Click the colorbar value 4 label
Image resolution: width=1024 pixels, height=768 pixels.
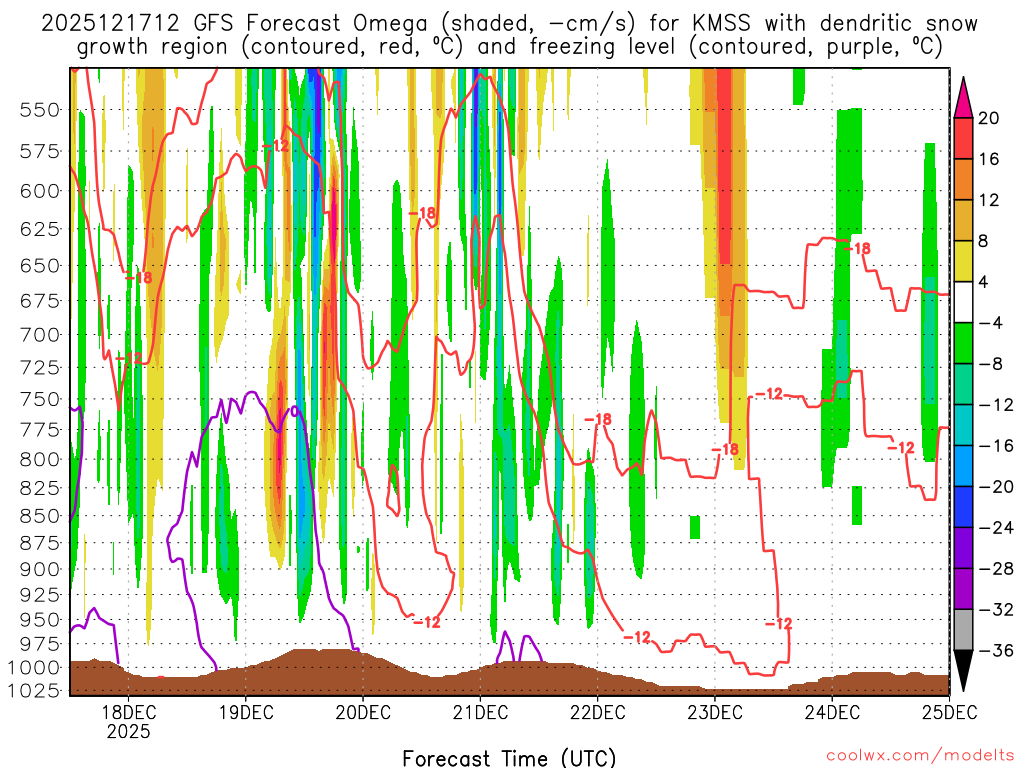[x=984, y=282]
